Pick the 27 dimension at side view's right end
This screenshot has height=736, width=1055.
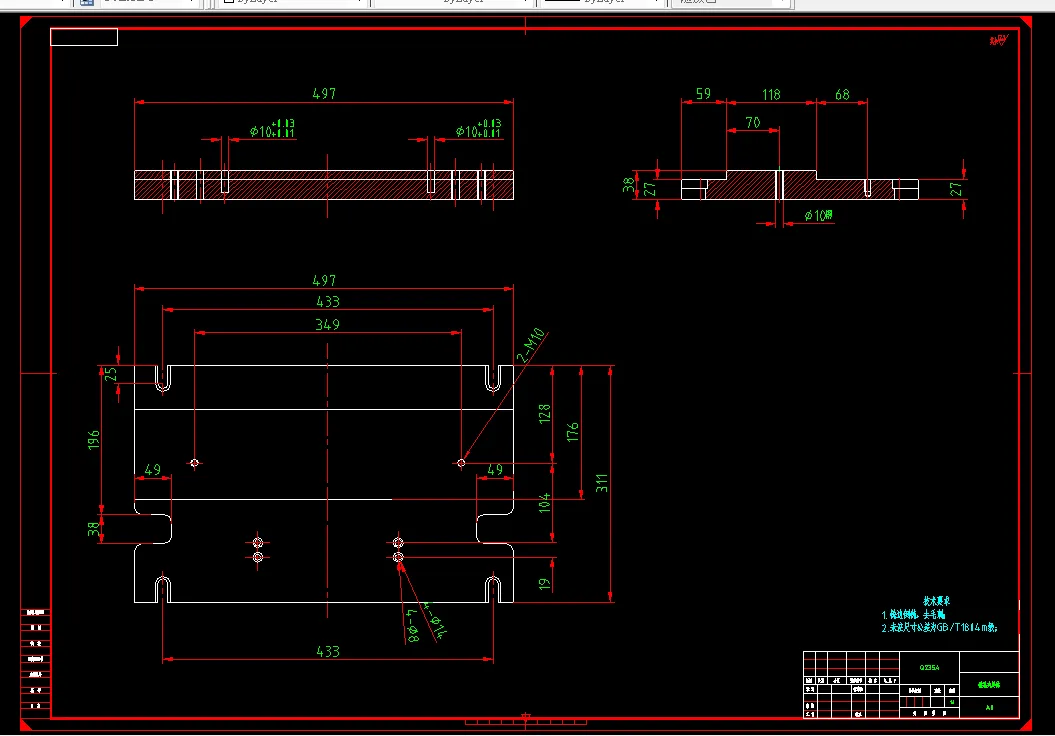point(955,190)
